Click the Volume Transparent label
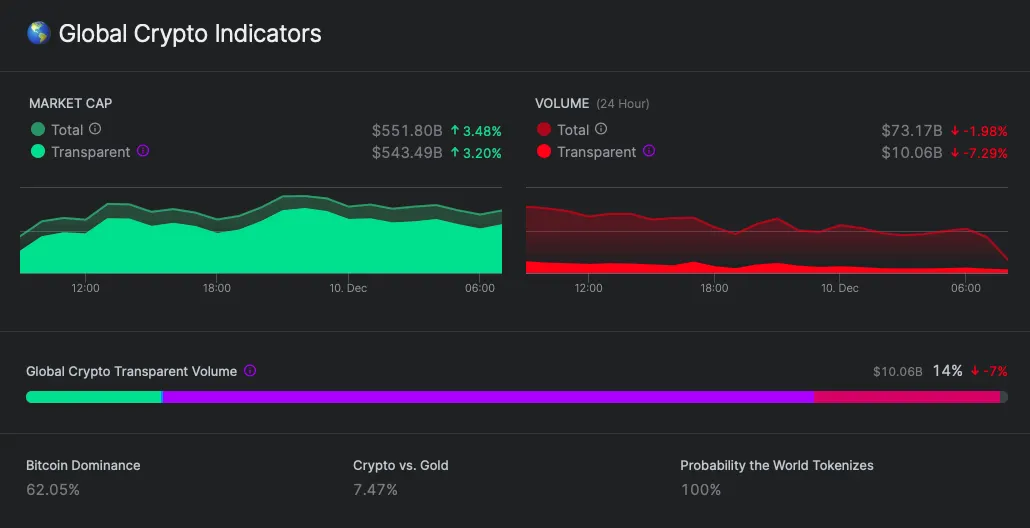 click(x=596, y=152)
